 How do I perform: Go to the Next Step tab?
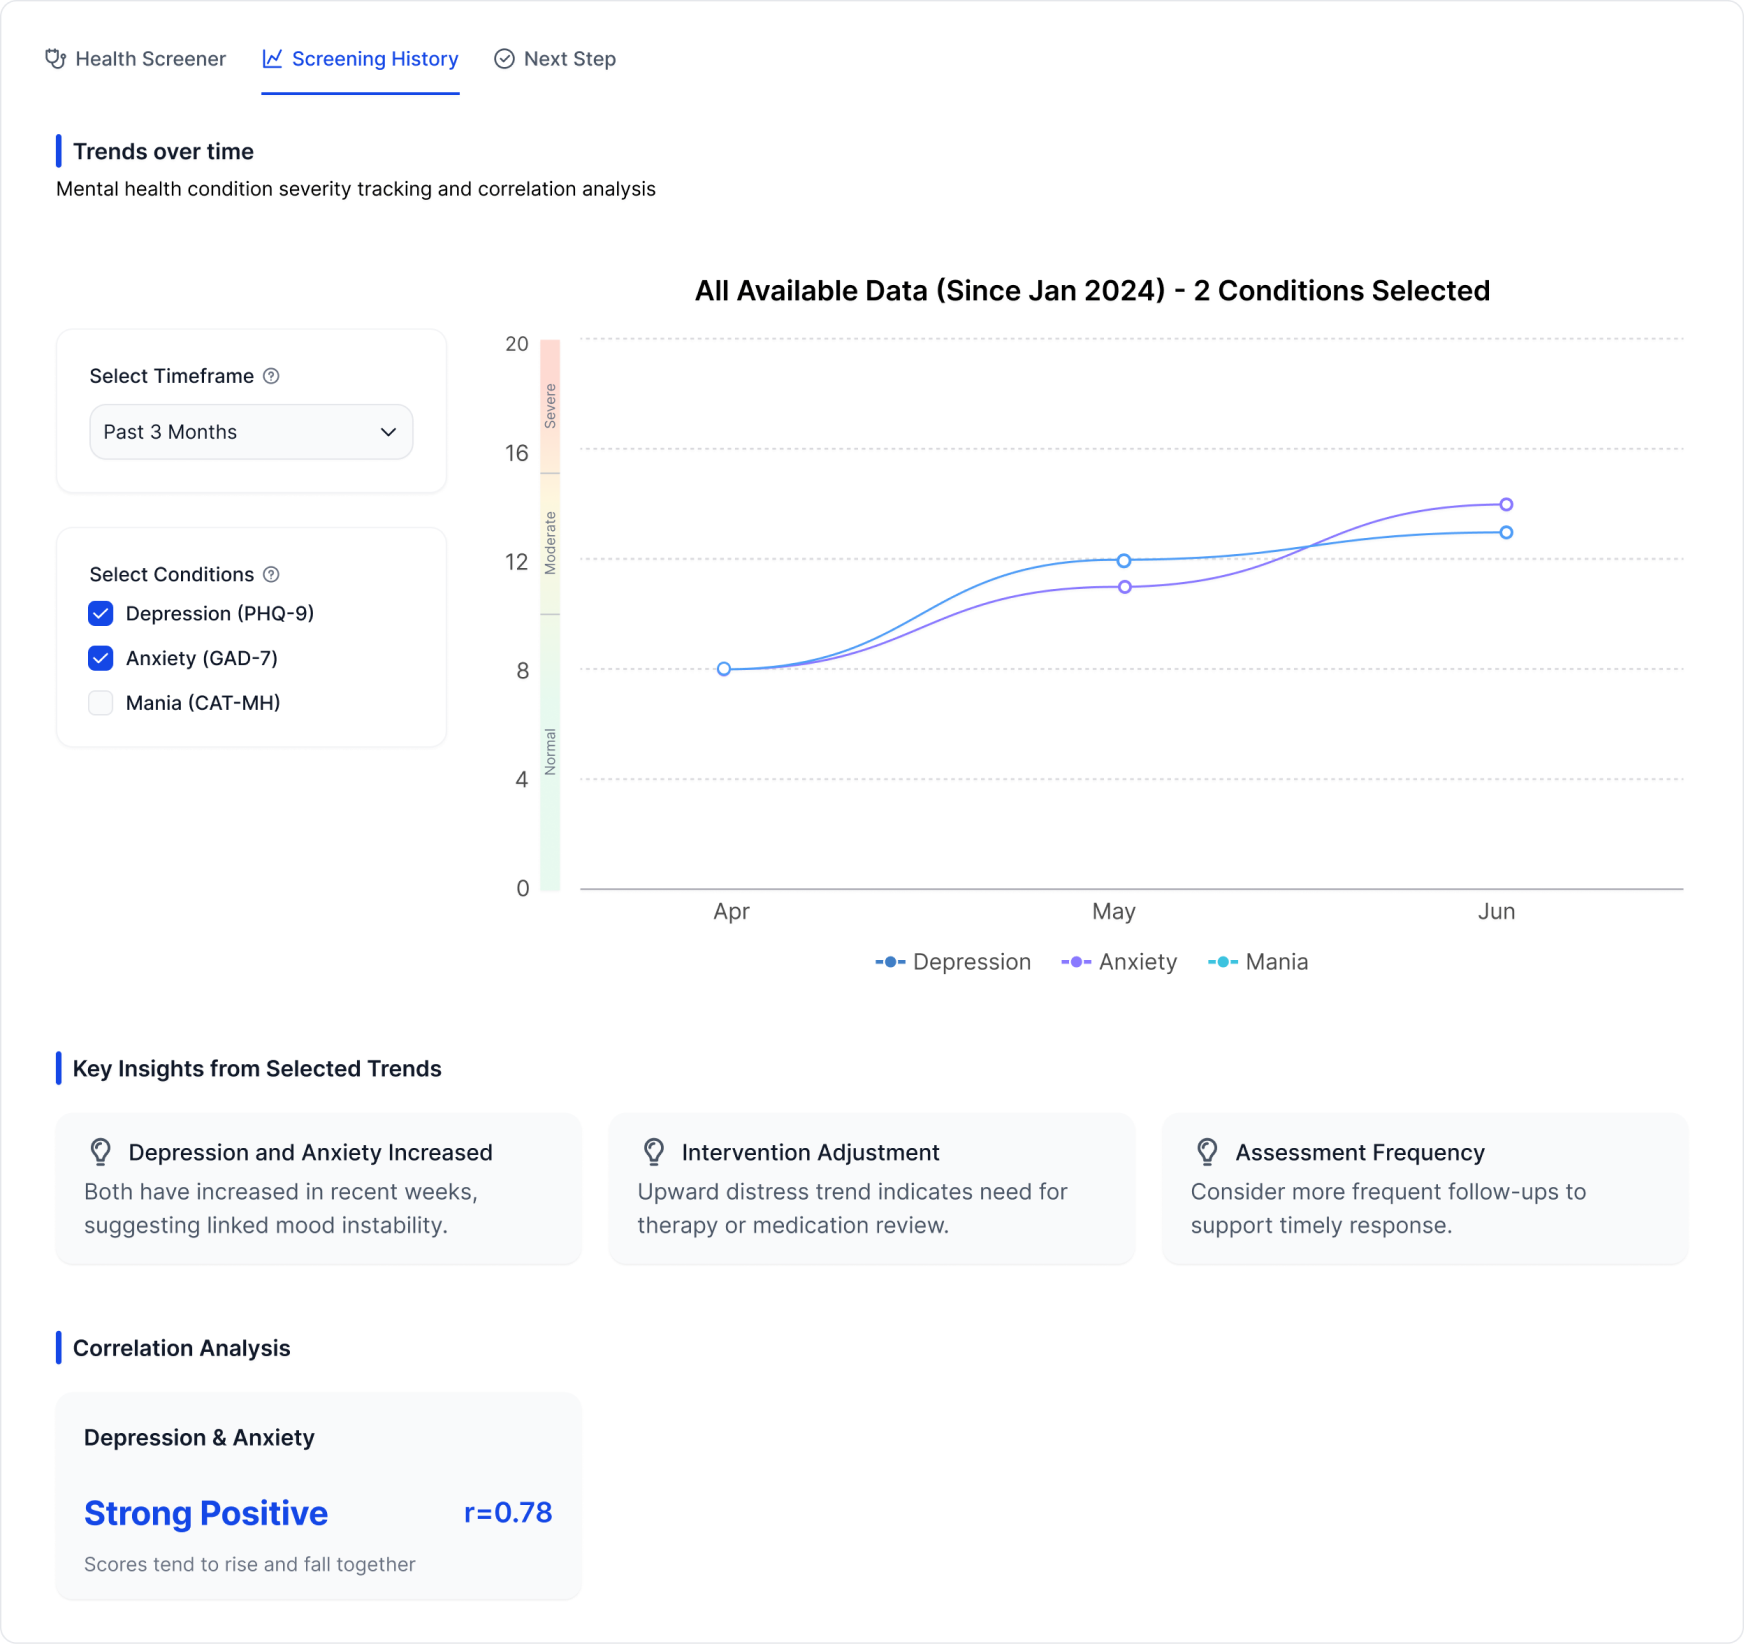(555, 59)
